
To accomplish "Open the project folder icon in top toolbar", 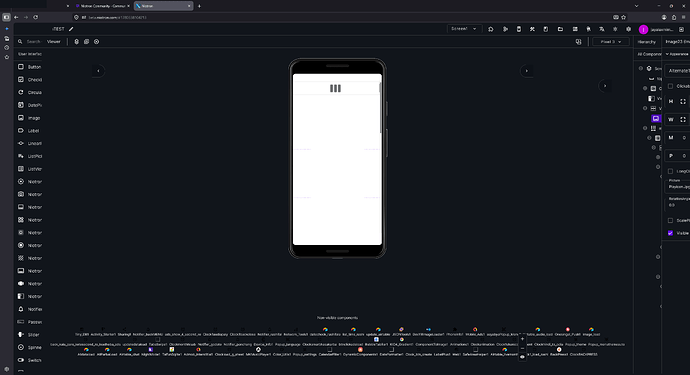I will click(560, 29).
